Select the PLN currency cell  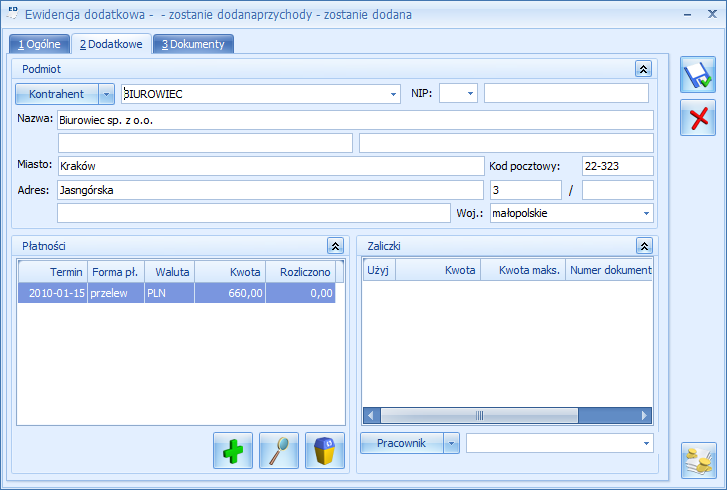click(x=170, y=293)
